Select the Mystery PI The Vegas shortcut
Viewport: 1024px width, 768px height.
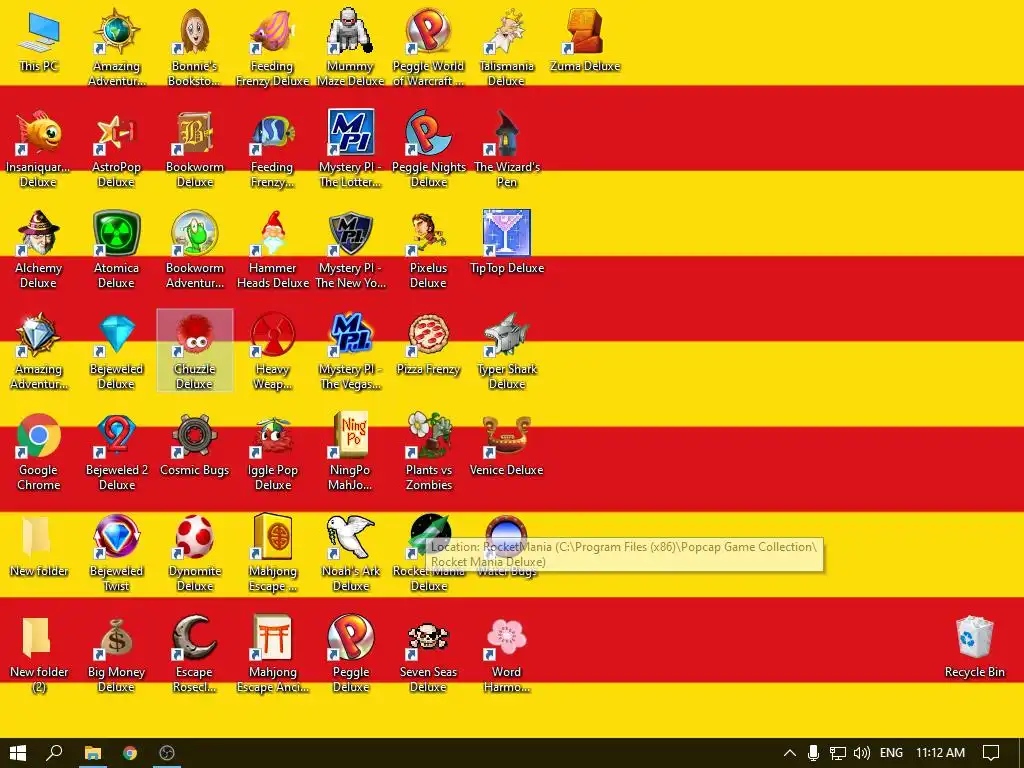point(351,351)
